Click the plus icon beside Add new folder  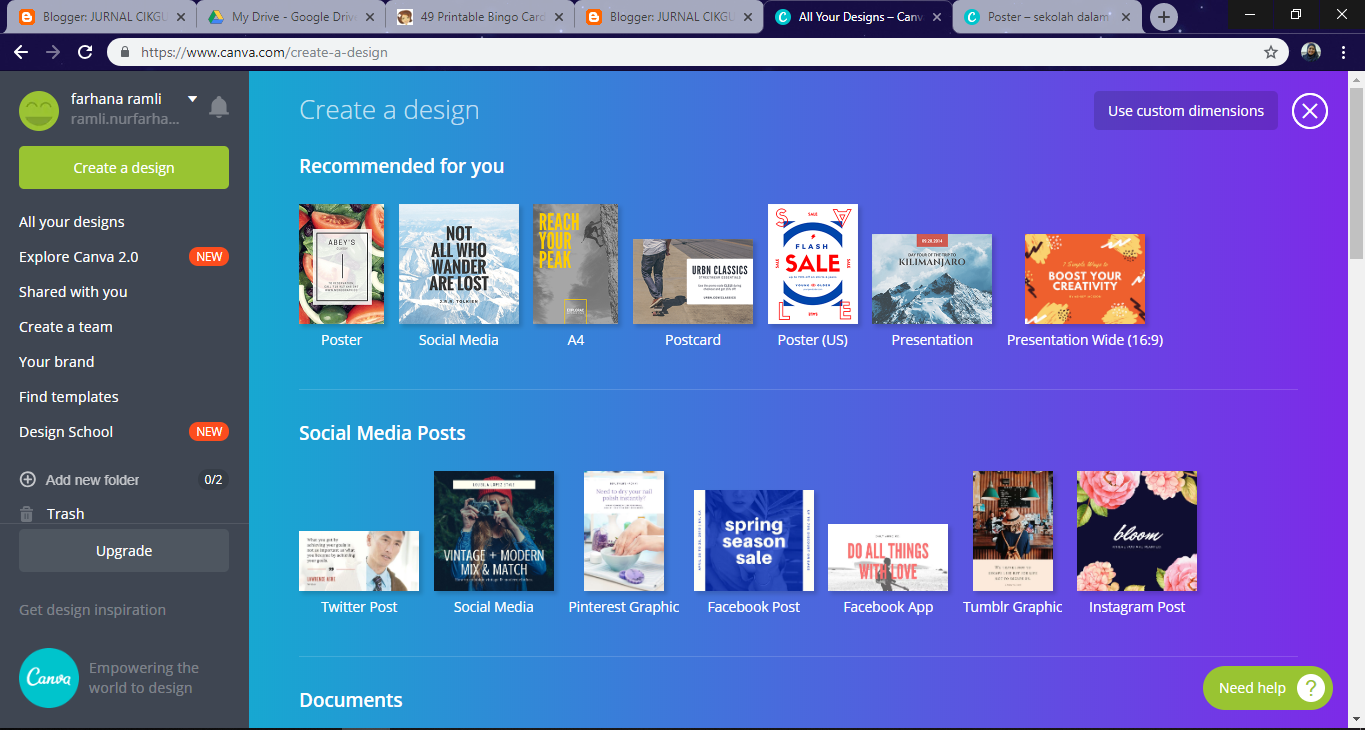28,480
